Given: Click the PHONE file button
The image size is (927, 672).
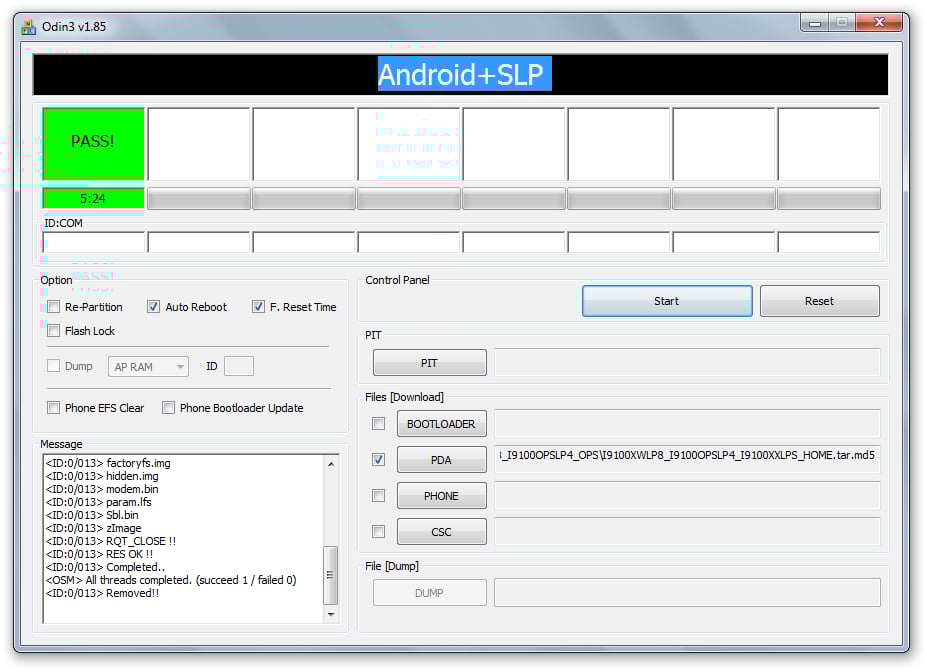Looking at the screenshot, I should tap(441, 496).
